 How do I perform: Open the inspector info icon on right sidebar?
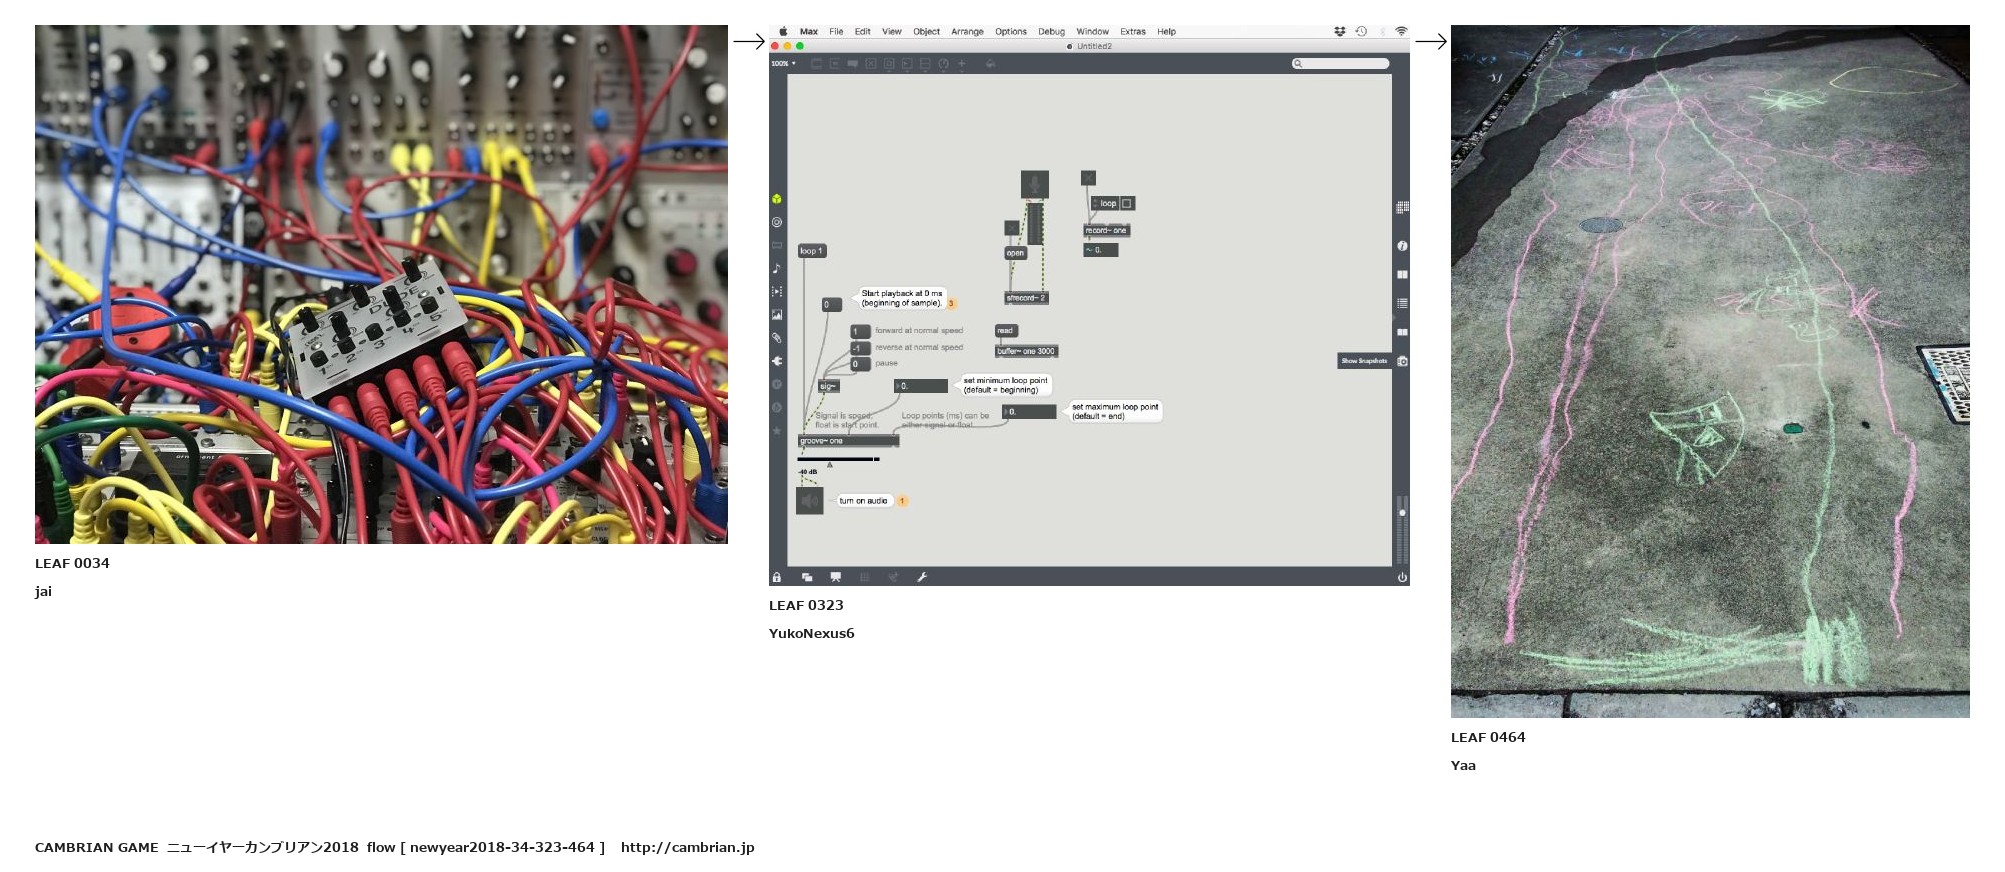(x=1402, y=246)
